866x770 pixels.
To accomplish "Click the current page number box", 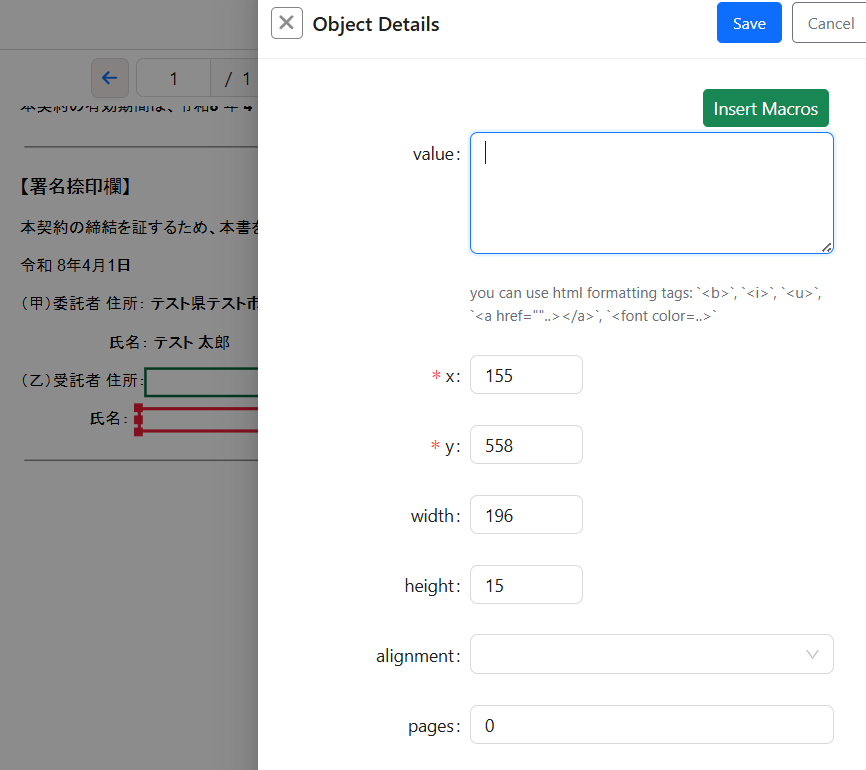I will point(173,78).
